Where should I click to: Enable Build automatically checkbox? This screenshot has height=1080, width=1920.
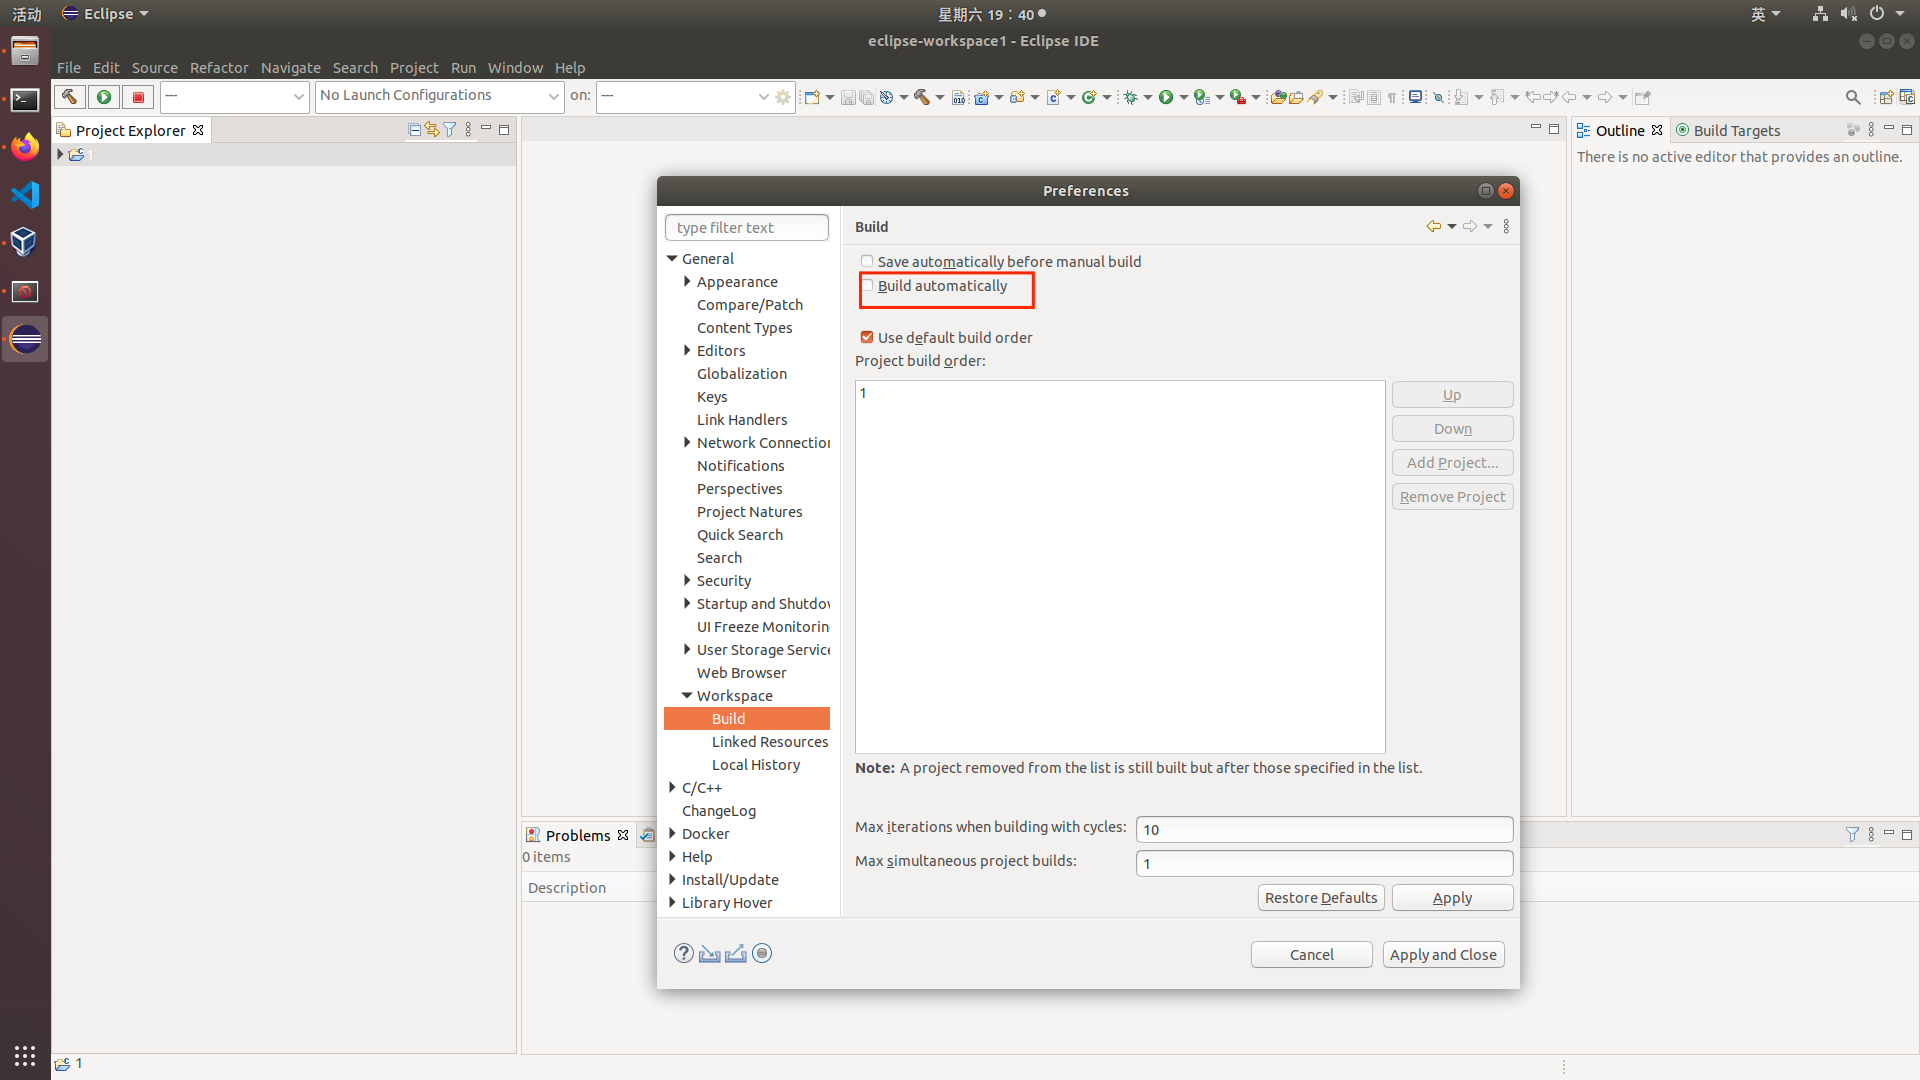[x=867, y=286]
